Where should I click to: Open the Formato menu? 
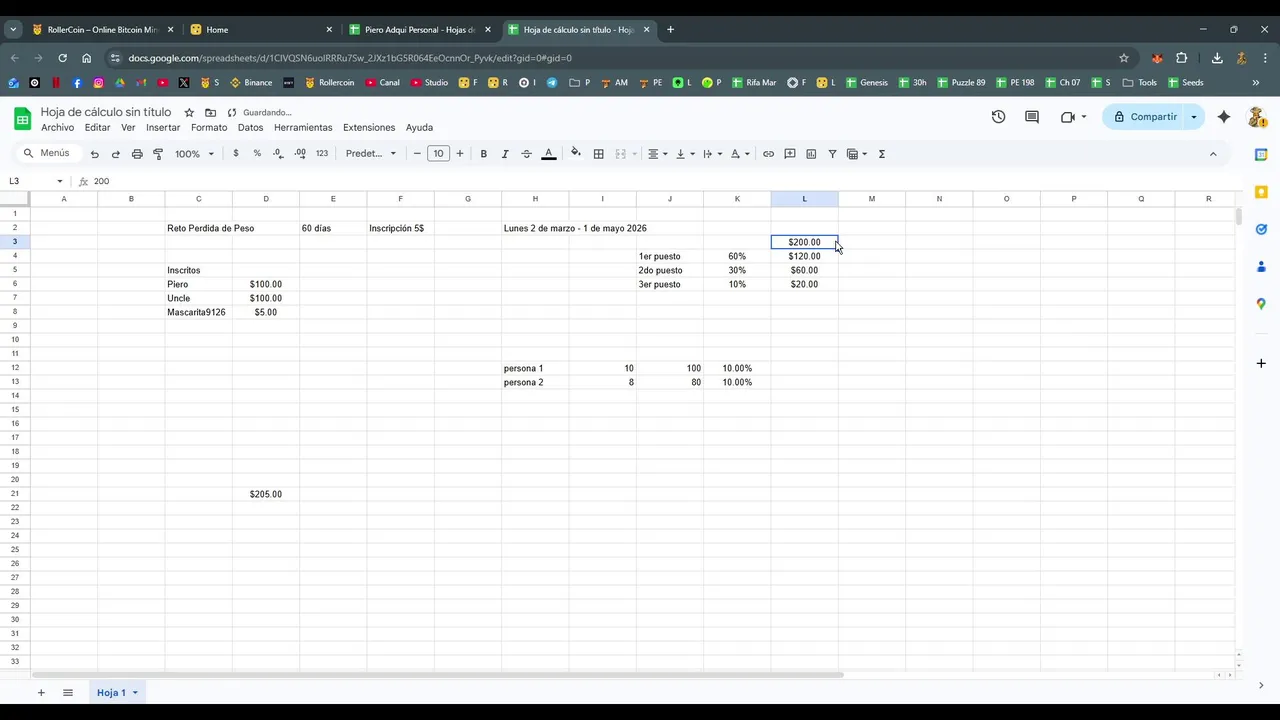pyautogui.click(x=209, y=128)
